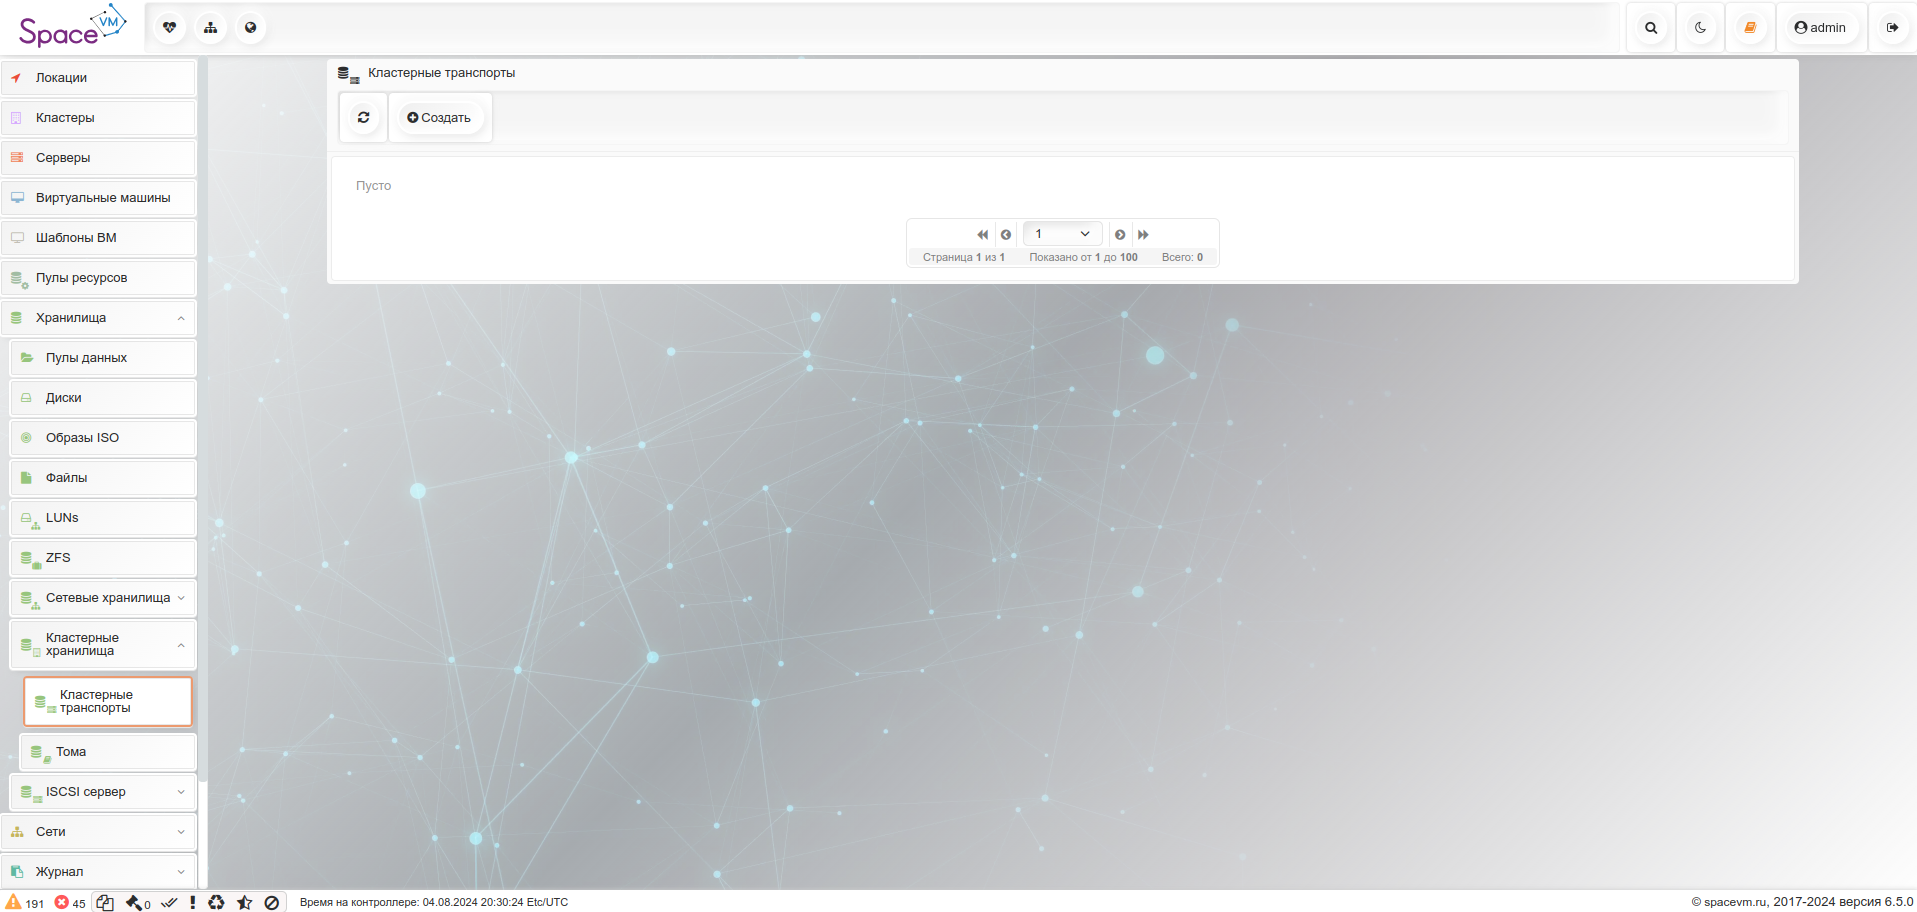The height and width of the screenshot is (912, 1917).
Task: Click the double checkmark icon in status bar
Action: [x=169, y=902]
